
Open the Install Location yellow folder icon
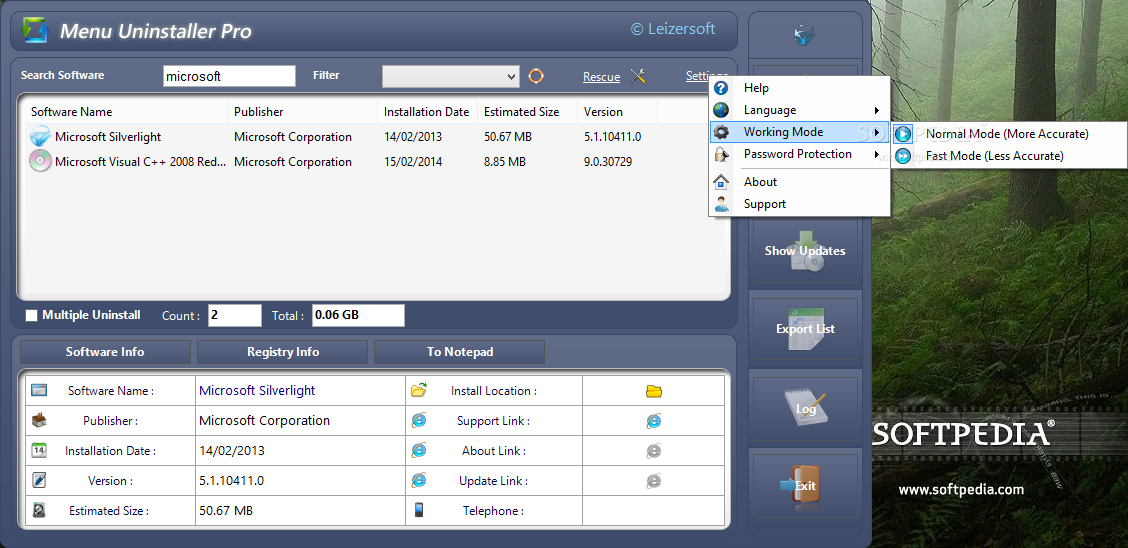click(x=653, y=391)
